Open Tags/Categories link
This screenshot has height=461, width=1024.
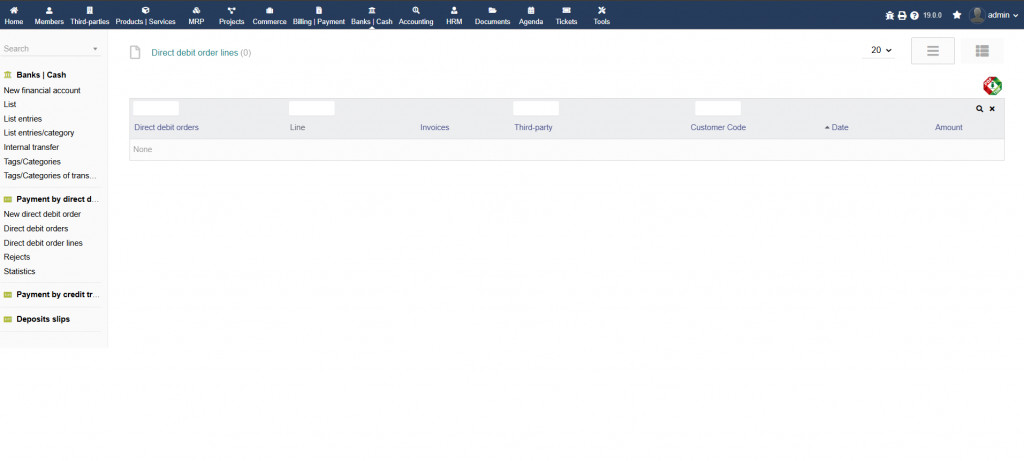pos(32,161)
